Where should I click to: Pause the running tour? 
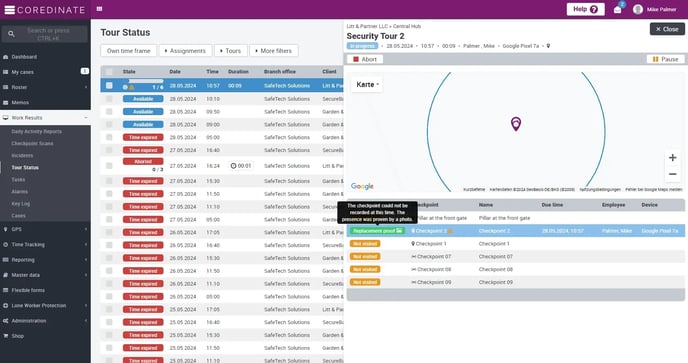tap(665, 59)
